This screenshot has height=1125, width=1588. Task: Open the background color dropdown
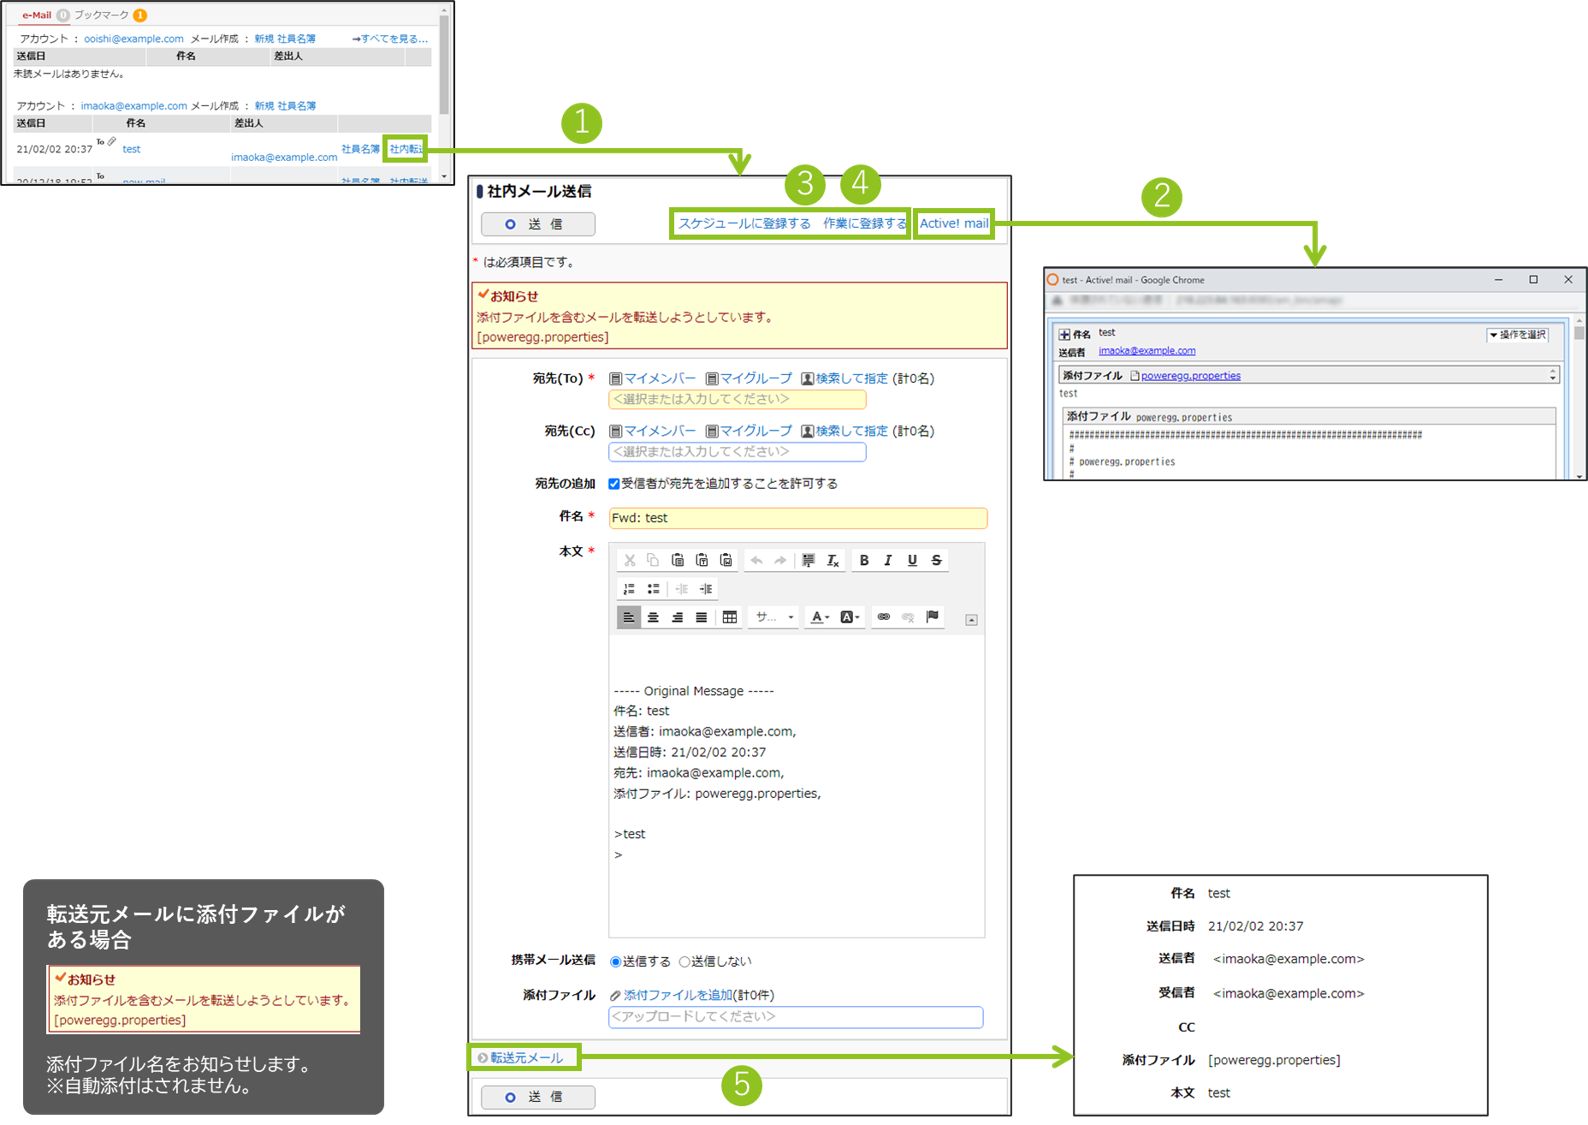pyautogui.click(x=850, y=617)
